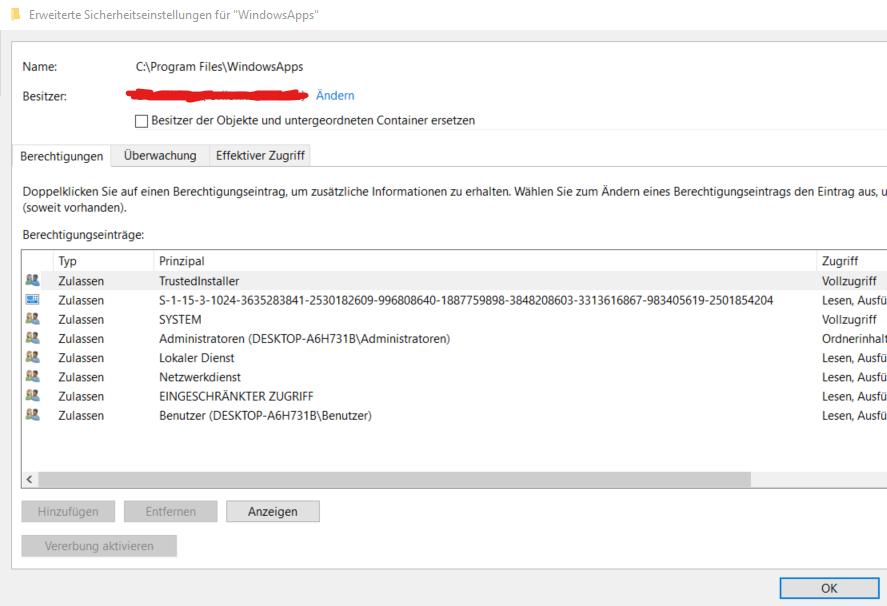Viewport: 887px width, 606px height.
Task: Select the TrustedInstaller principal entry
Action: [199, 281]
